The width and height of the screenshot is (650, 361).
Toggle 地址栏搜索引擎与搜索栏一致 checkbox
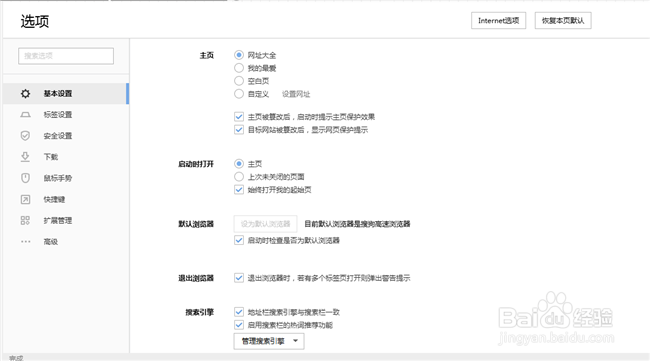coord(239,312)
